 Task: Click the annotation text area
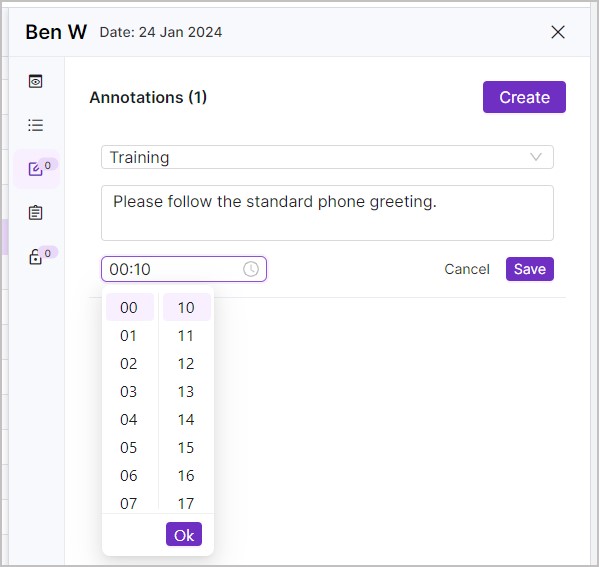(x=327, y=213)
